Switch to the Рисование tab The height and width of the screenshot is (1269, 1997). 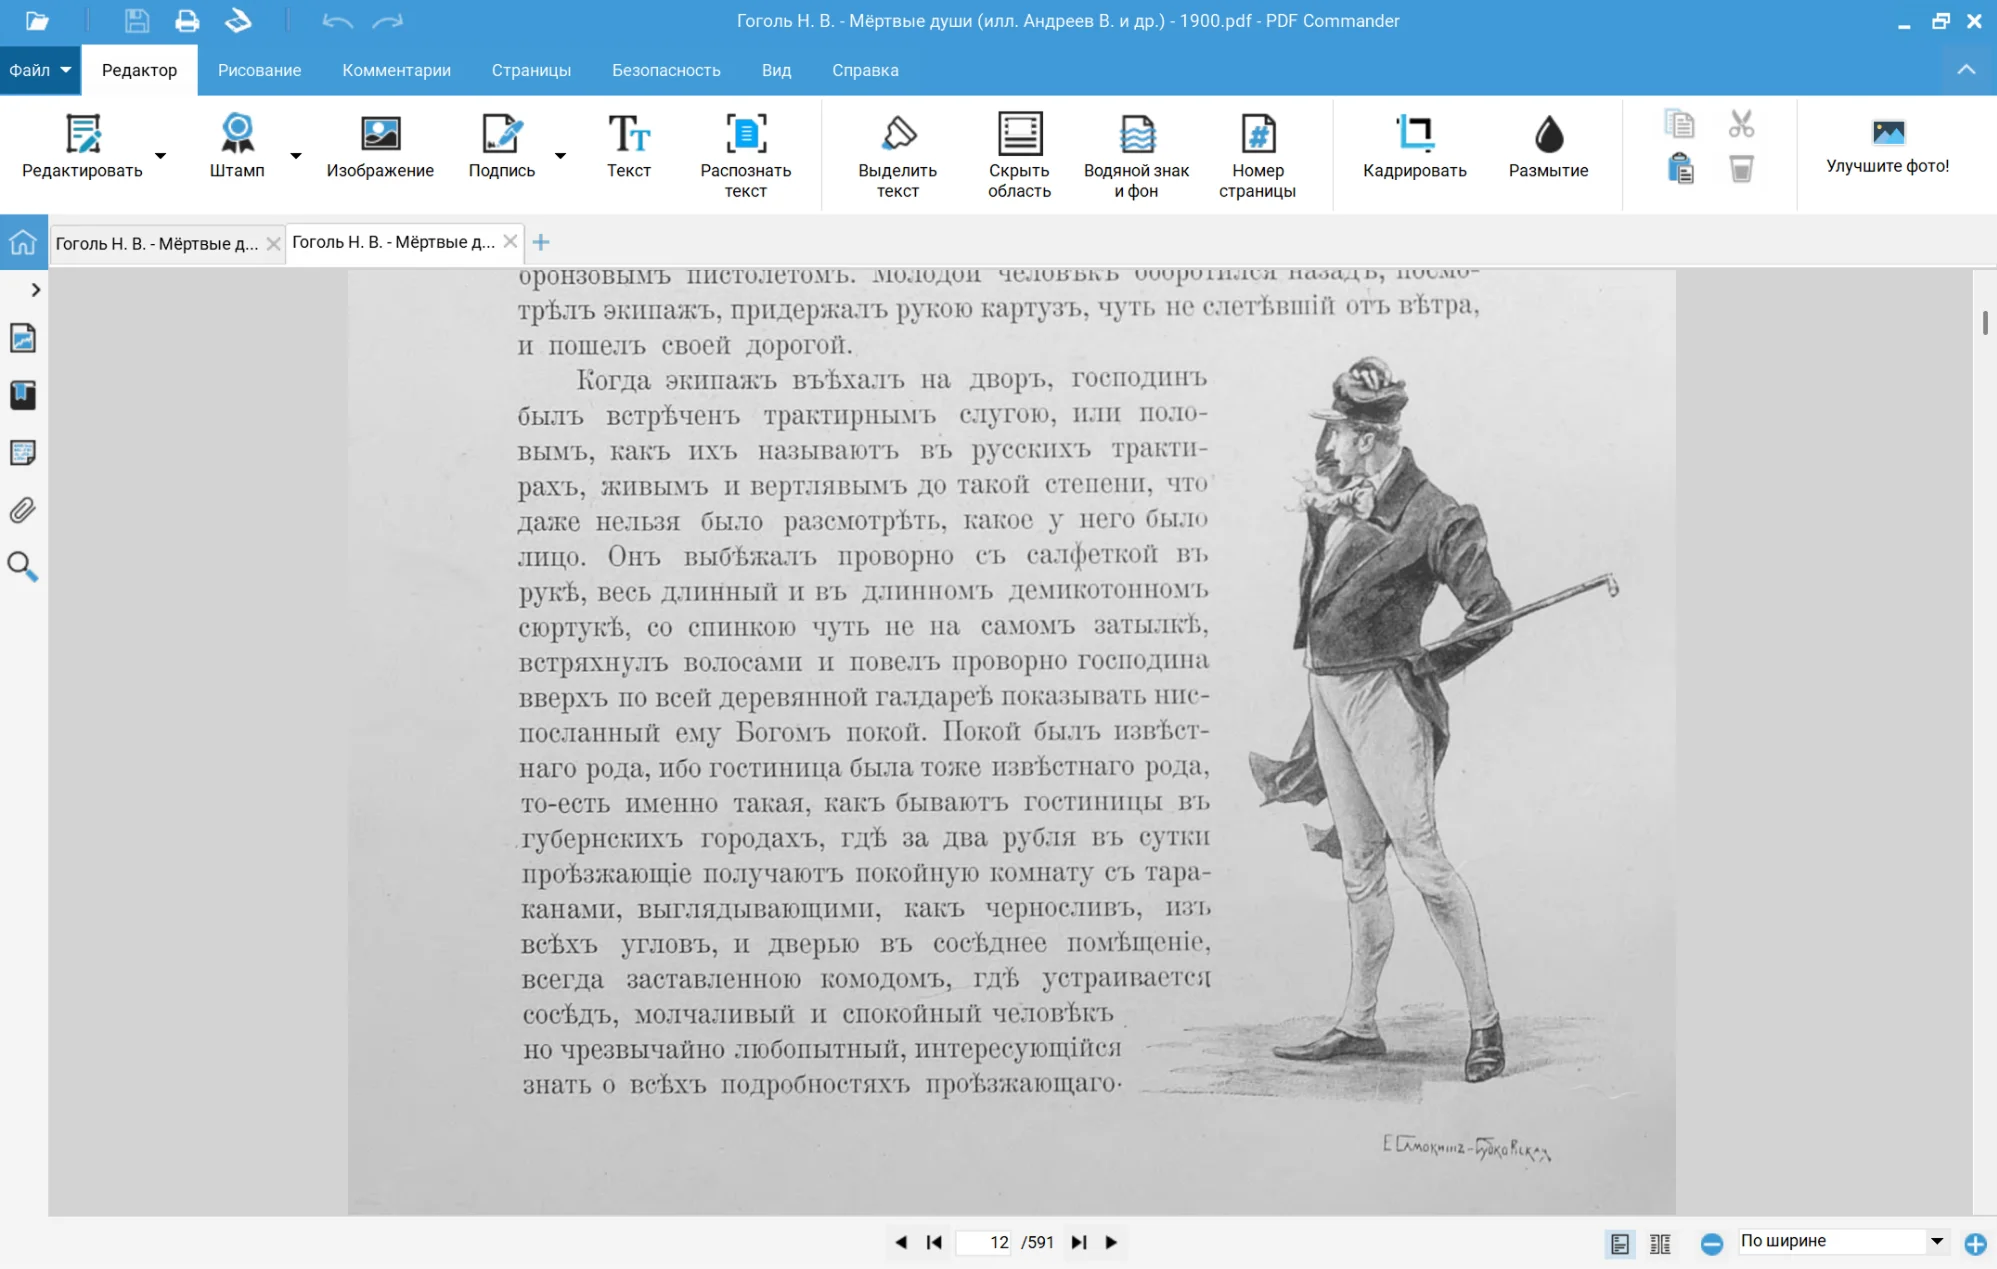pyautogui.click(x=259, y=70)
